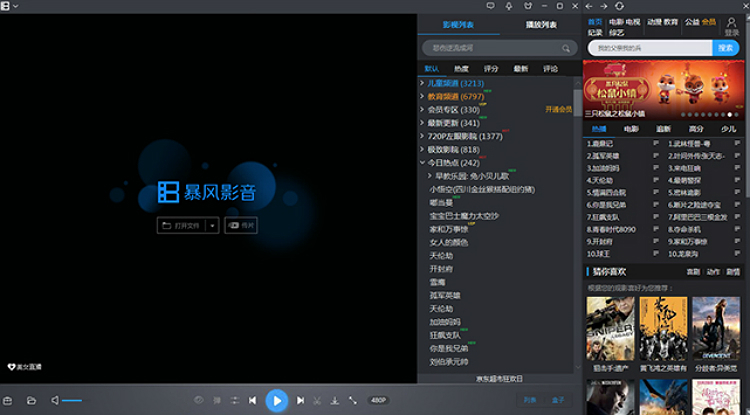Collapse the 今日热点 (242) category

point(423,162)
